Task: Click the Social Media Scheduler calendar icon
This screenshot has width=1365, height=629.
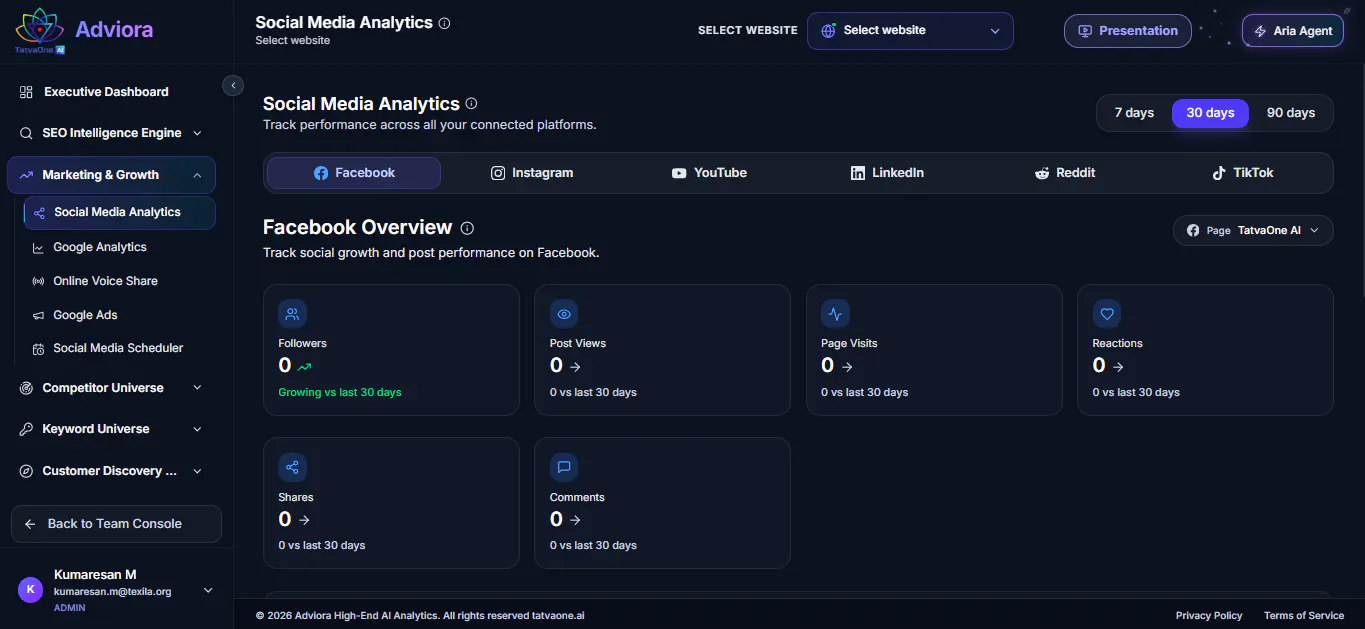Action: 38,349
